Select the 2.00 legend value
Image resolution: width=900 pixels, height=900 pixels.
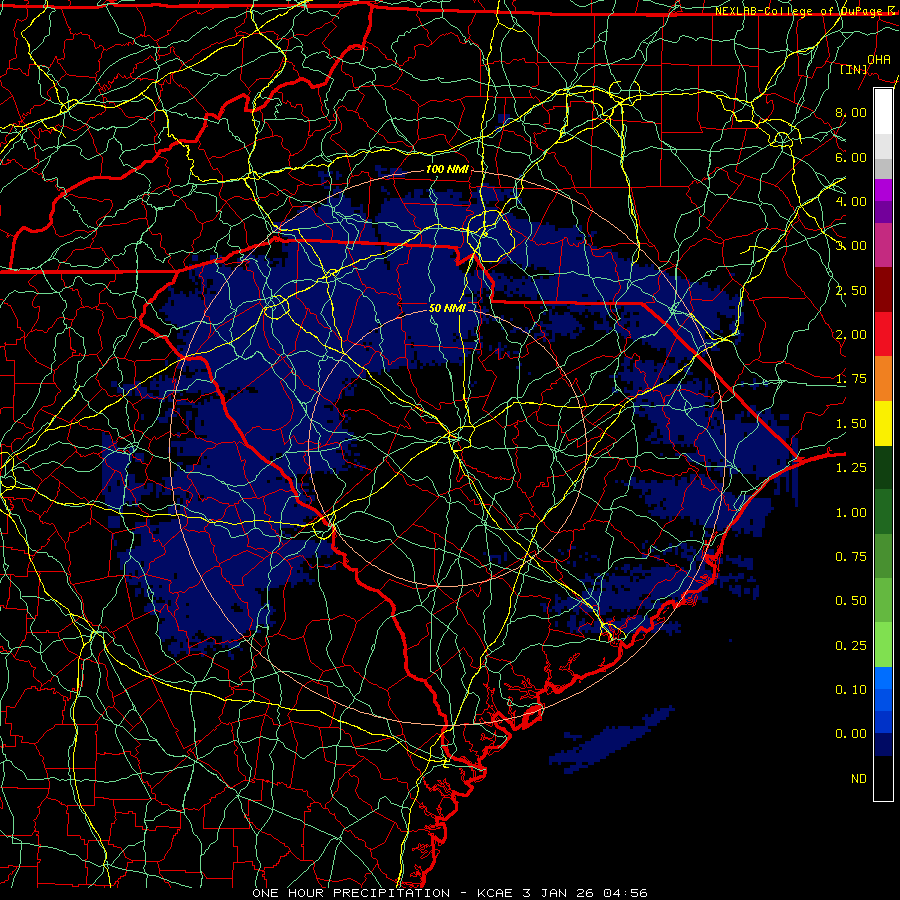tap(851, 335)
